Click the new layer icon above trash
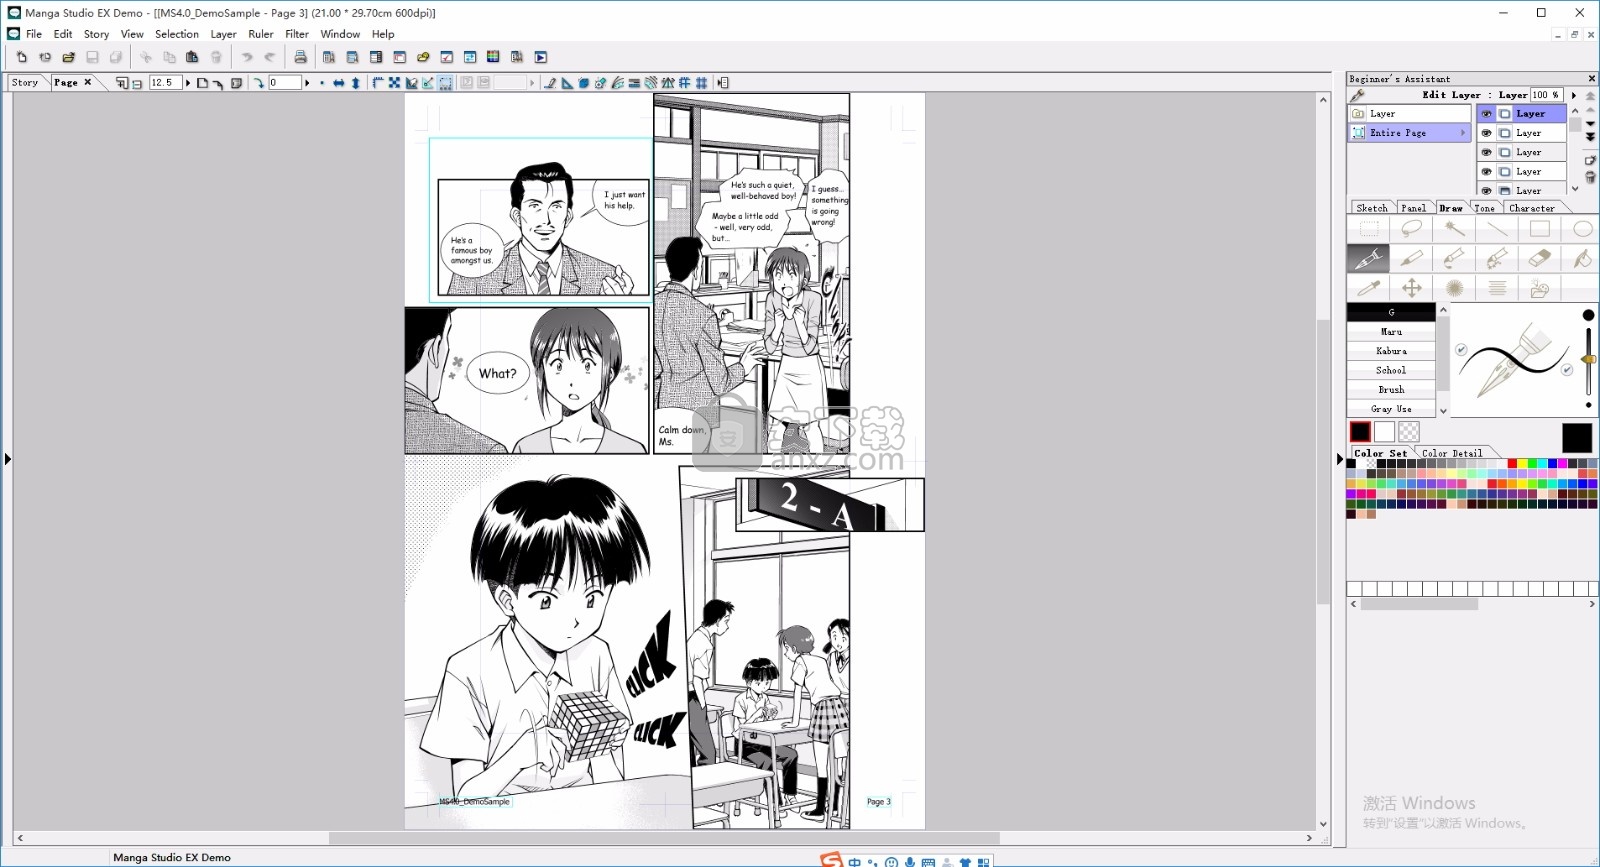 [x=1590, y=160]
